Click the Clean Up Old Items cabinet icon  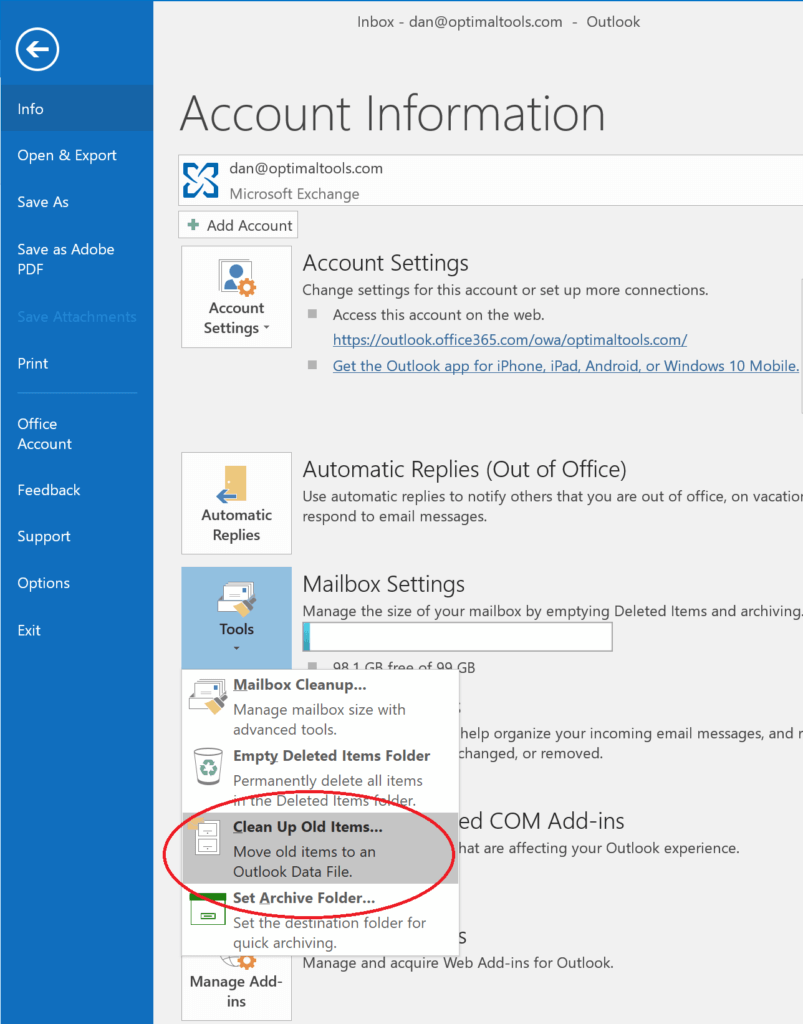point(206,837)
